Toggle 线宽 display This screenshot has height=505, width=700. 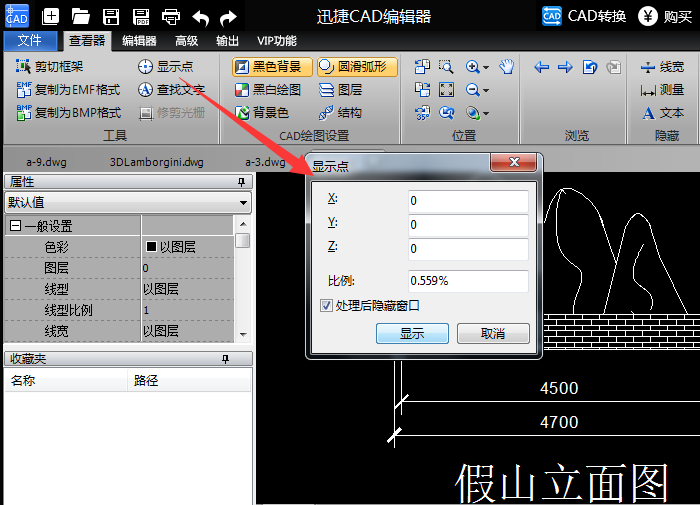[x=662, y=67]
